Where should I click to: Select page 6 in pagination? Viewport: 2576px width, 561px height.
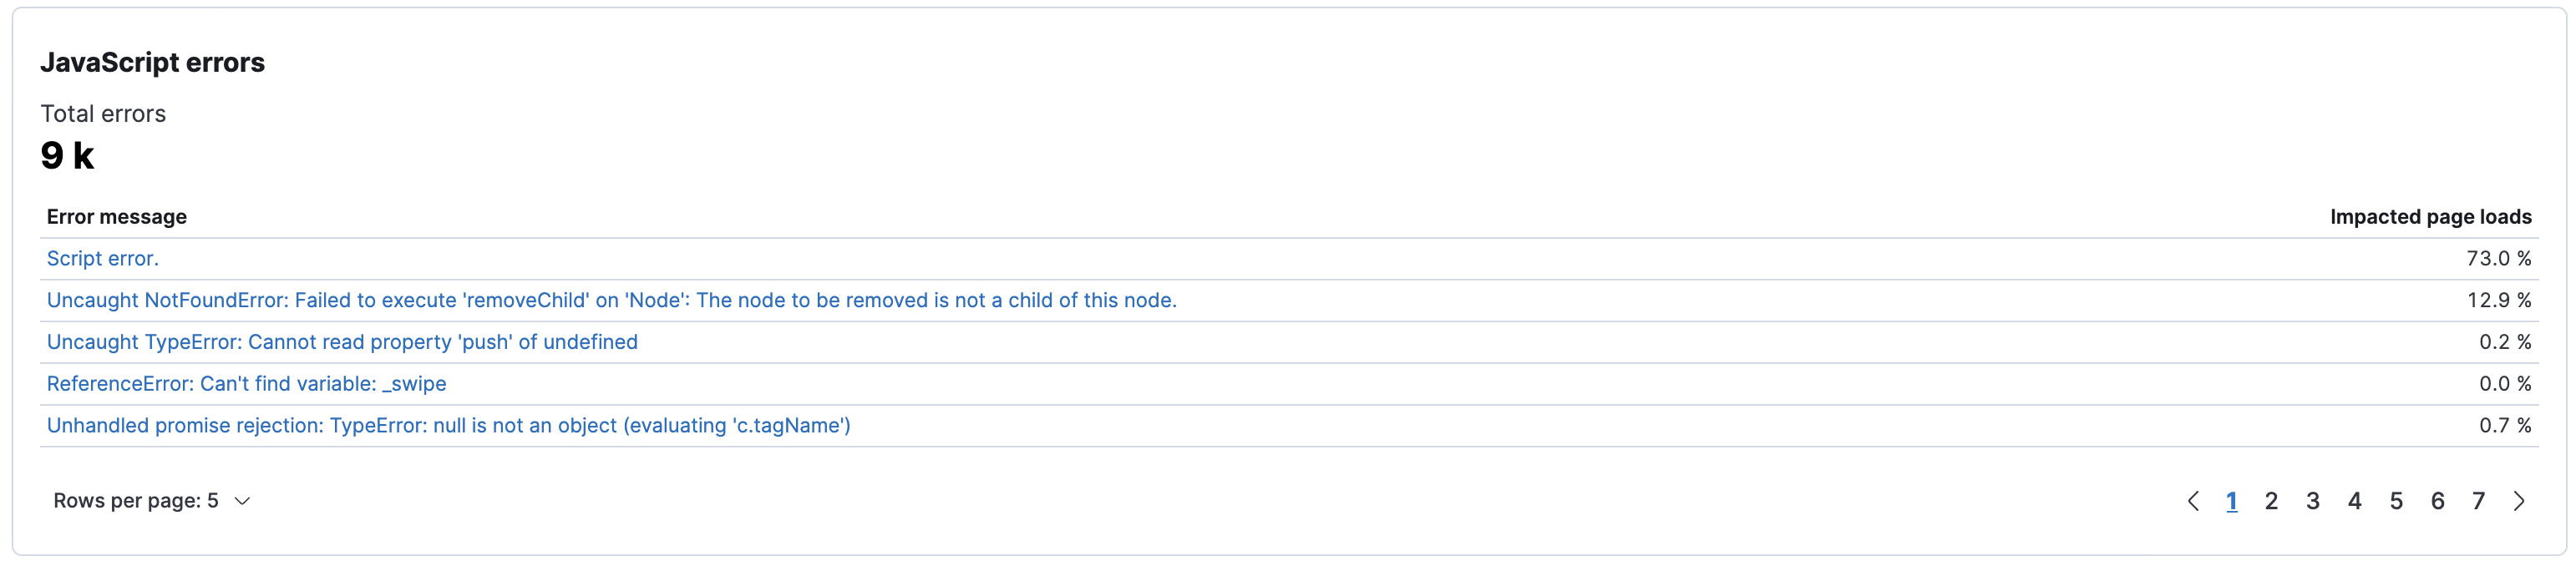tap(2438, 501)
